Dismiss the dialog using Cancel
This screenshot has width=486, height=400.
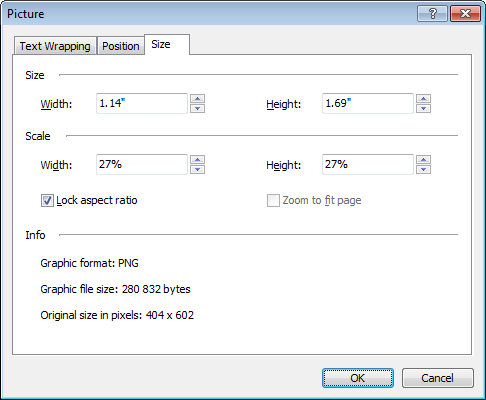pyautogui.click(x=437, y=378)
